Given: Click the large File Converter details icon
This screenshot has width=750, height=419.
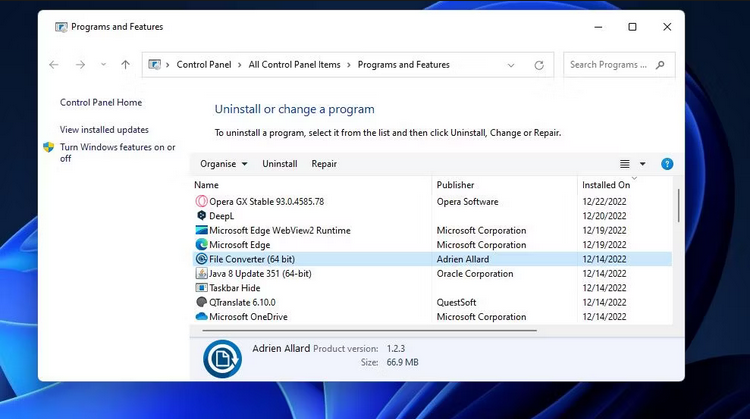Looking at the screenshot, I should [222, 359].
